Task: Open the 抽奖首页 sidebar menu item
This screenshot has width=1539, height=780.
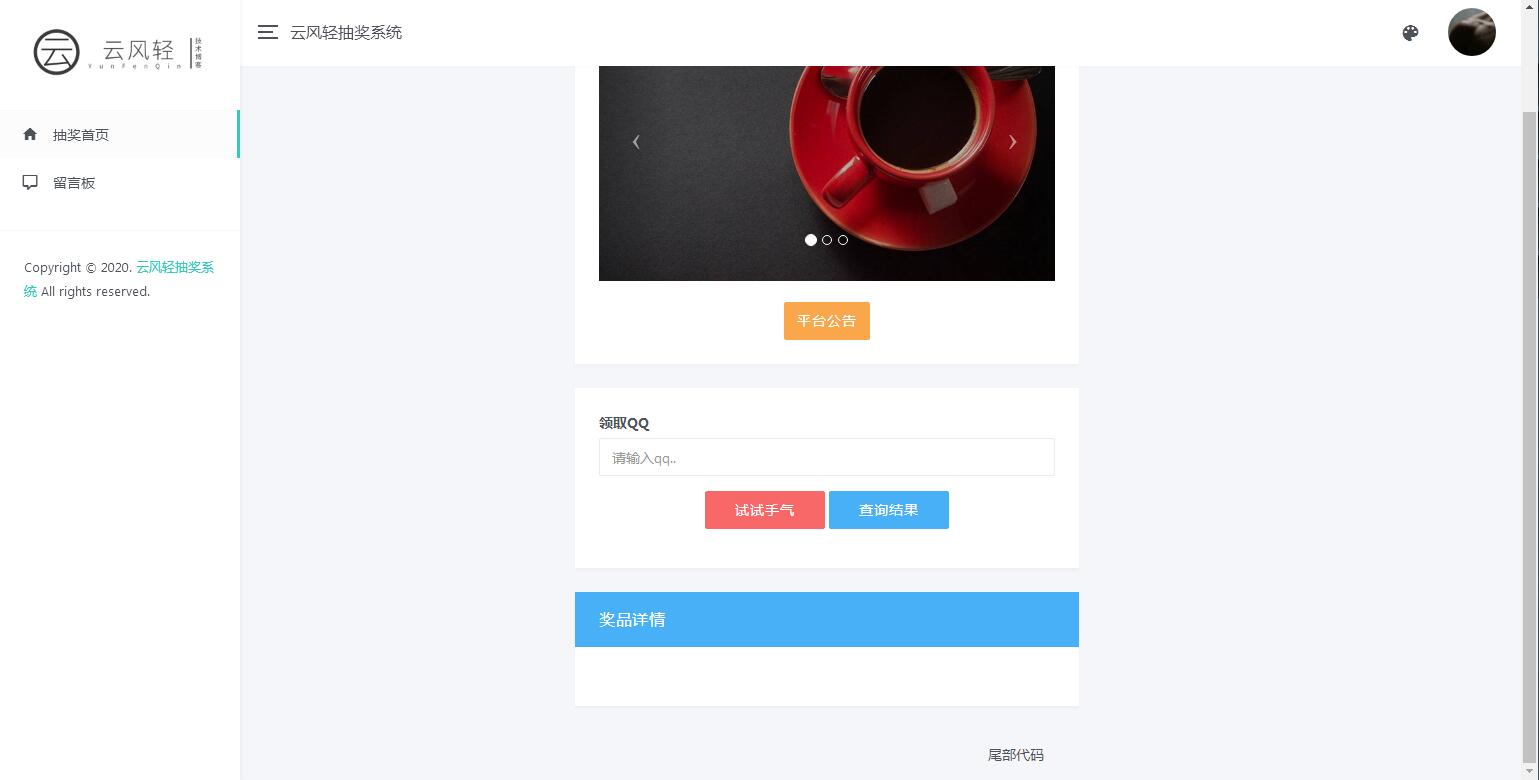Action: [x=81, y=134]
